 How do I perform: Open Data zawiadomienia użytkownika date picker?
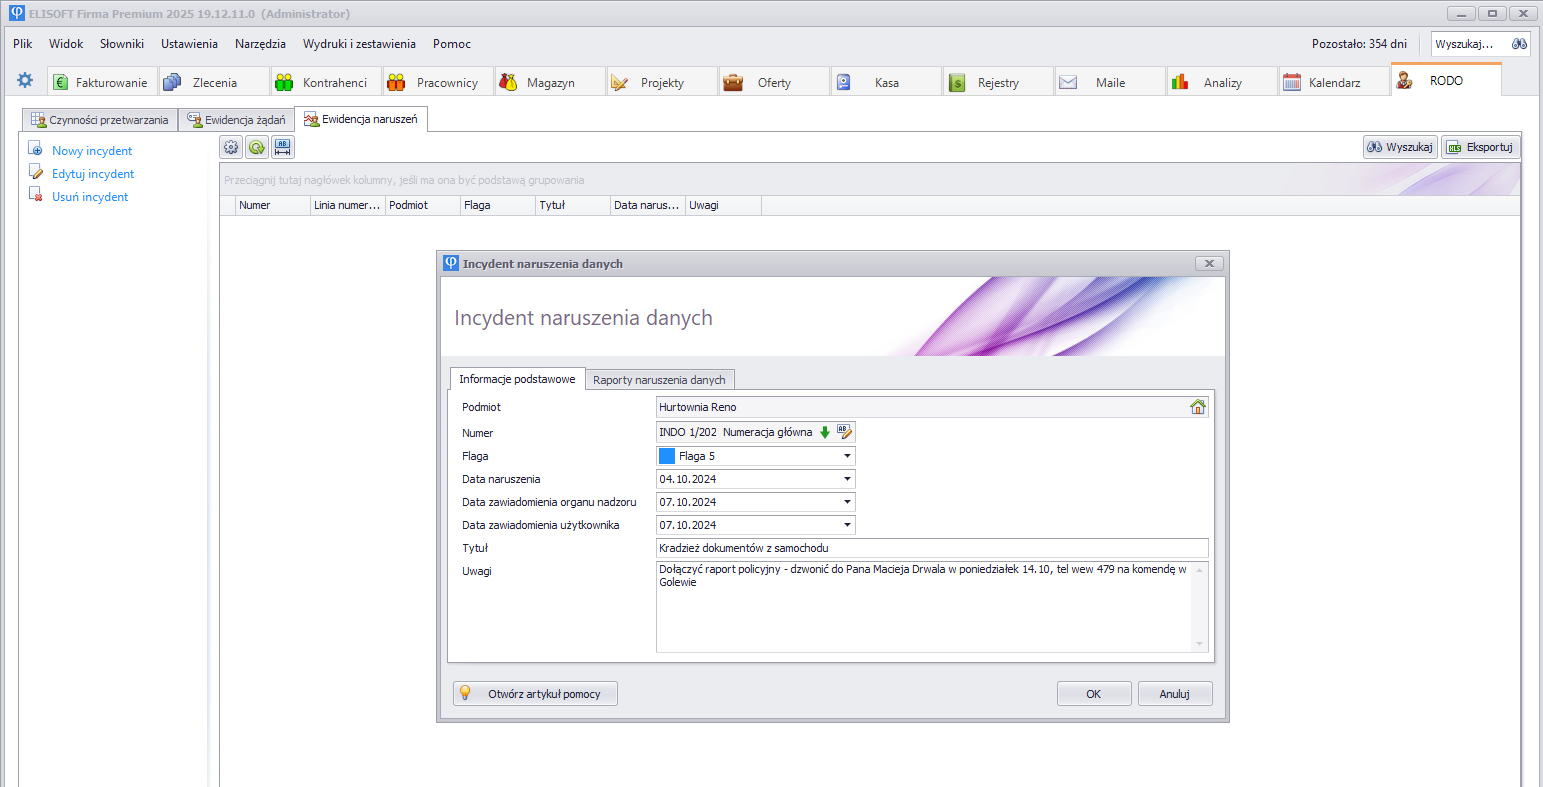pos(847,525)
